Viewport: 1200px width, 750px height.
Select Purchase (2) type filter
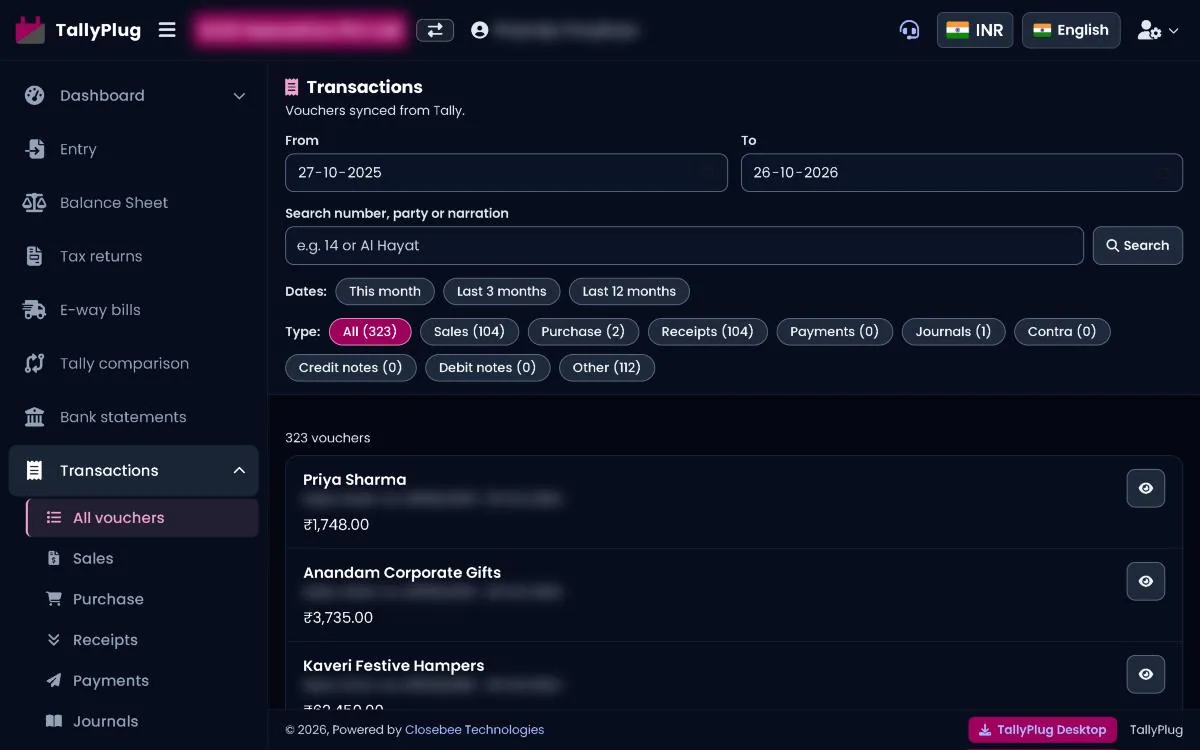[583, 331]
